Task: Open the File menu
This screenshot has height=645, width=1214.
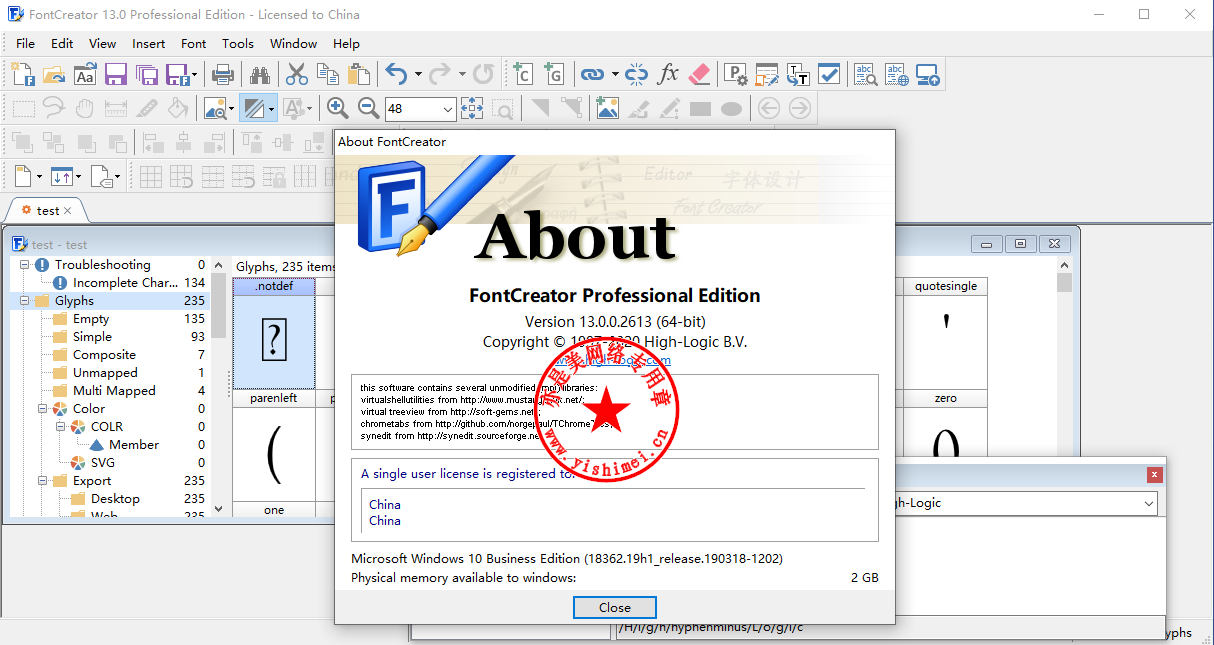Action: pyautogui.click(x=25, y=43)
